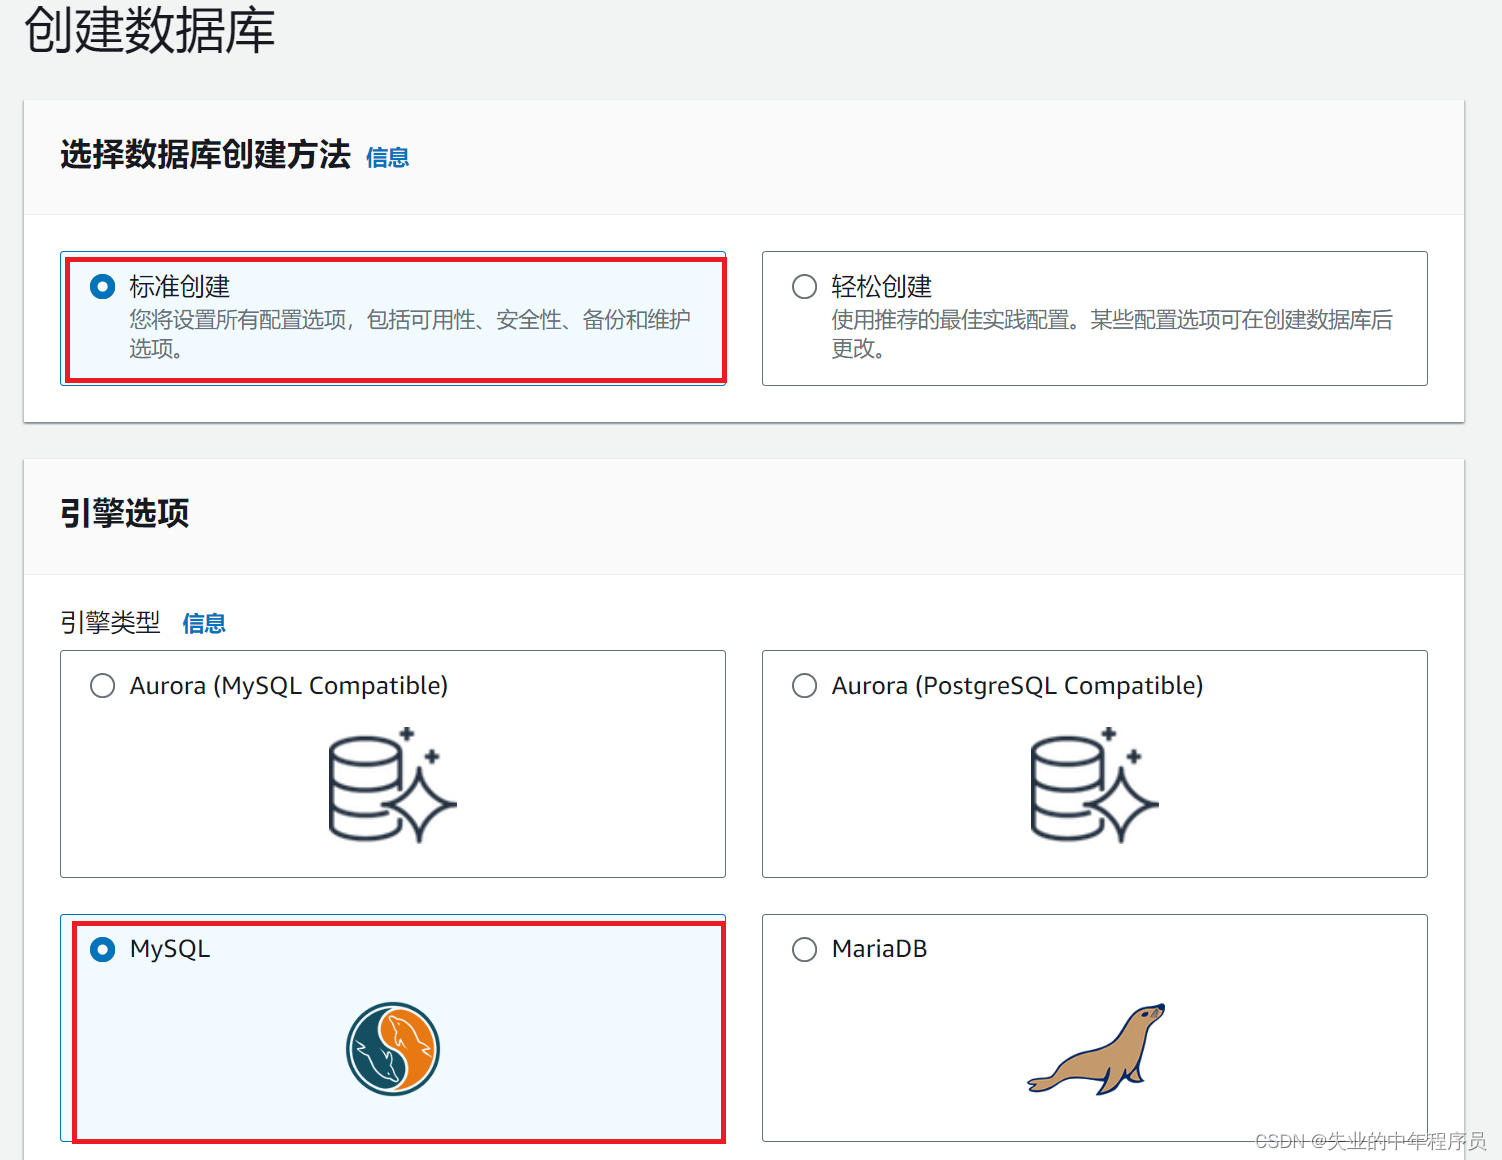Click the 标准创建 option description text
Screen dimensions: 1502x1160
[x=410, y=334]
